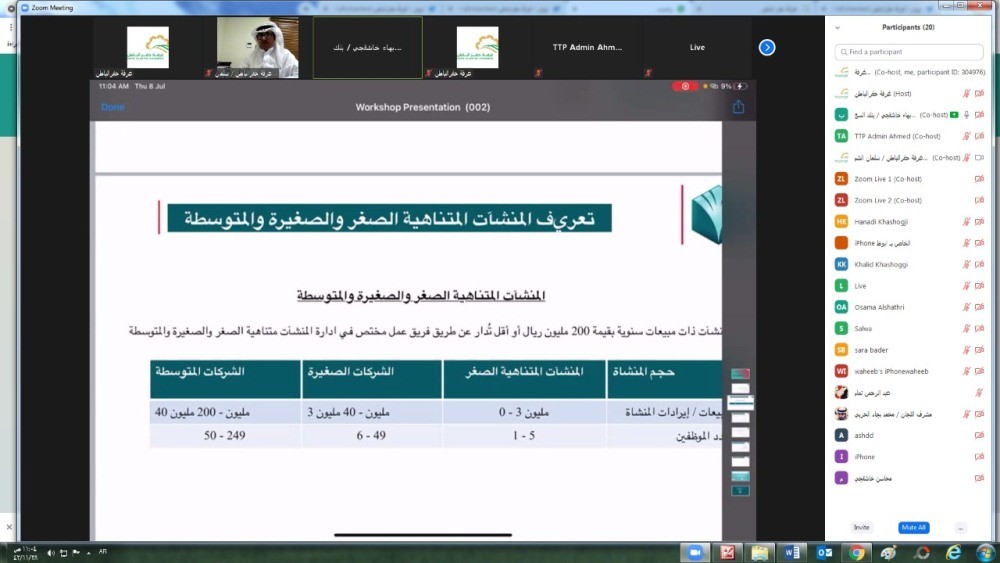Viewport: 1000px width, 563px height.
Task: Collapse the Participants panel using its chevron
Action: (837, 28)
